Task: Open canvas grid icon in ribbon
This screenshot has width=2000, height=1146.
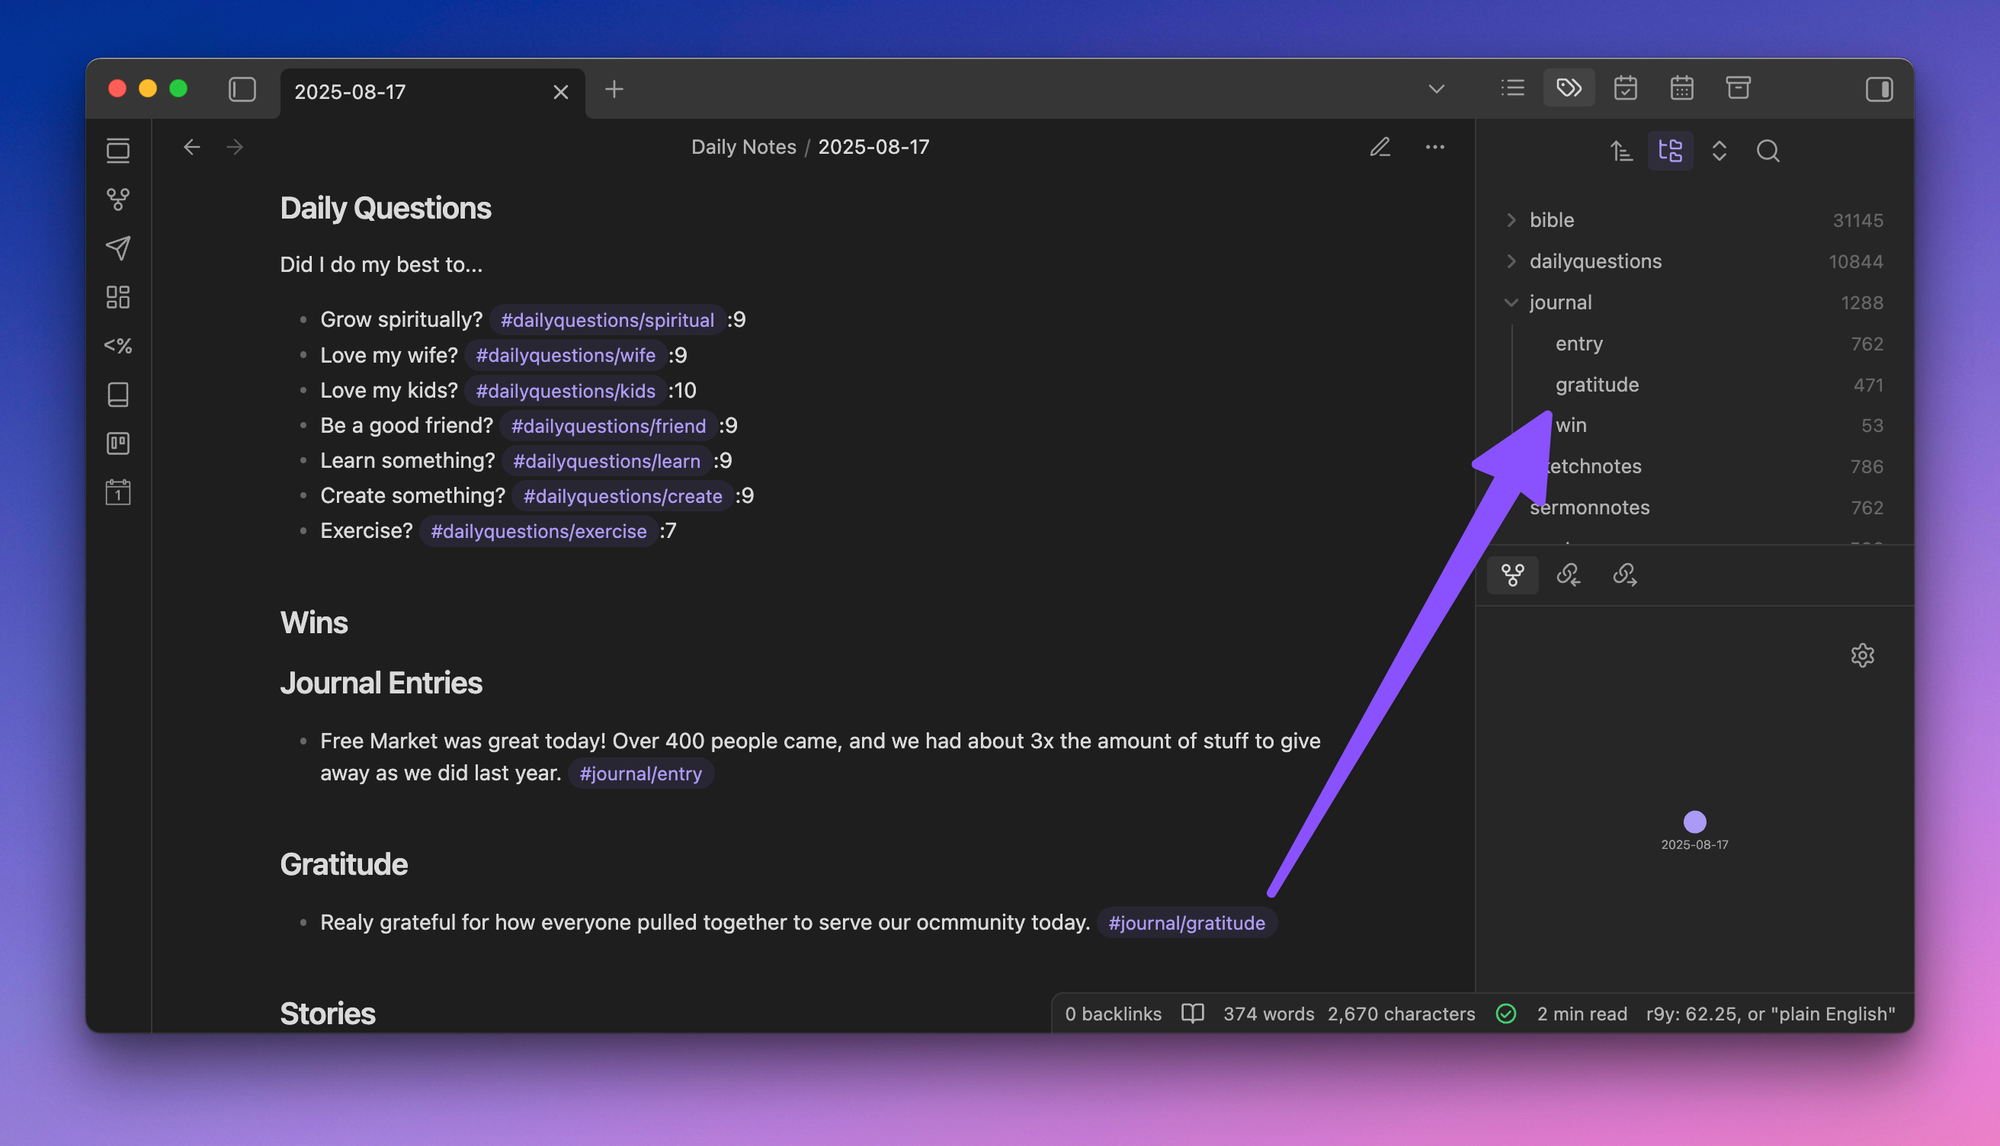Action: pyautogui.click(x=118, y=297)
